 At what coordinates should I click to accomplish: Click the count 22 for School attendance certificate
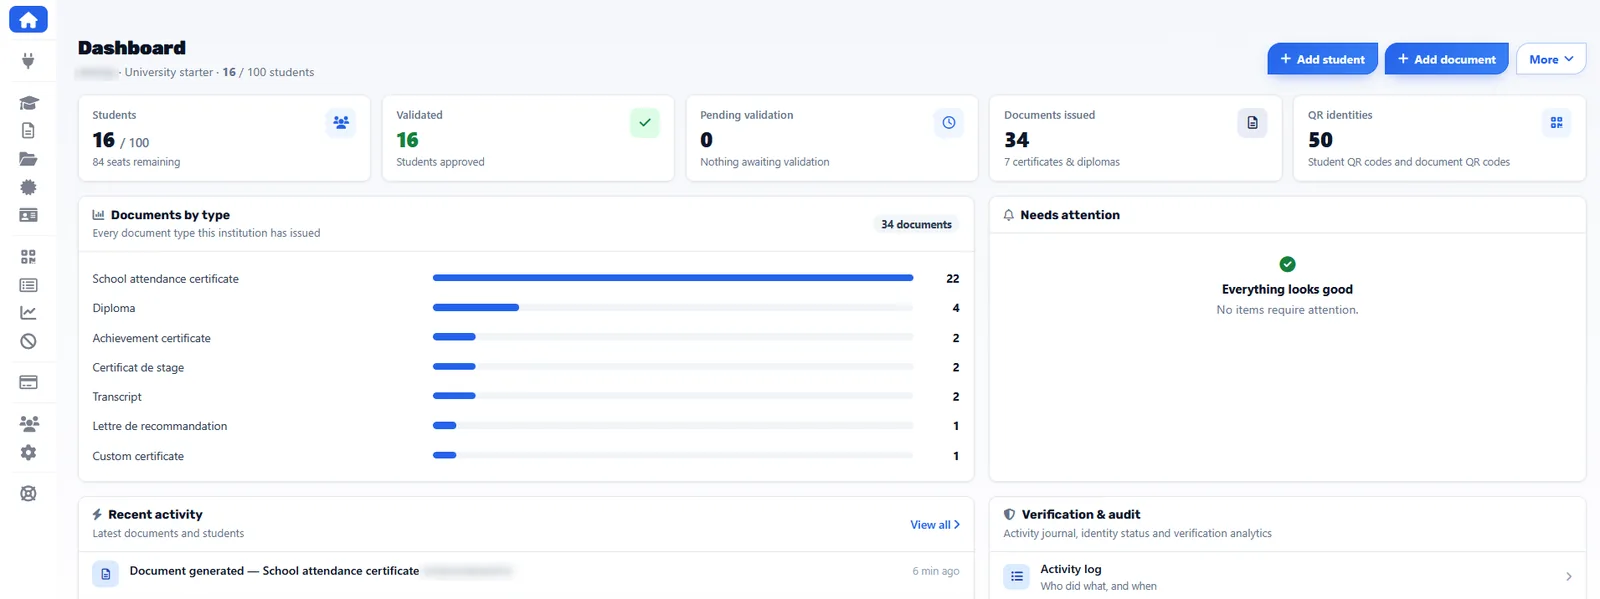click(952, 279)
